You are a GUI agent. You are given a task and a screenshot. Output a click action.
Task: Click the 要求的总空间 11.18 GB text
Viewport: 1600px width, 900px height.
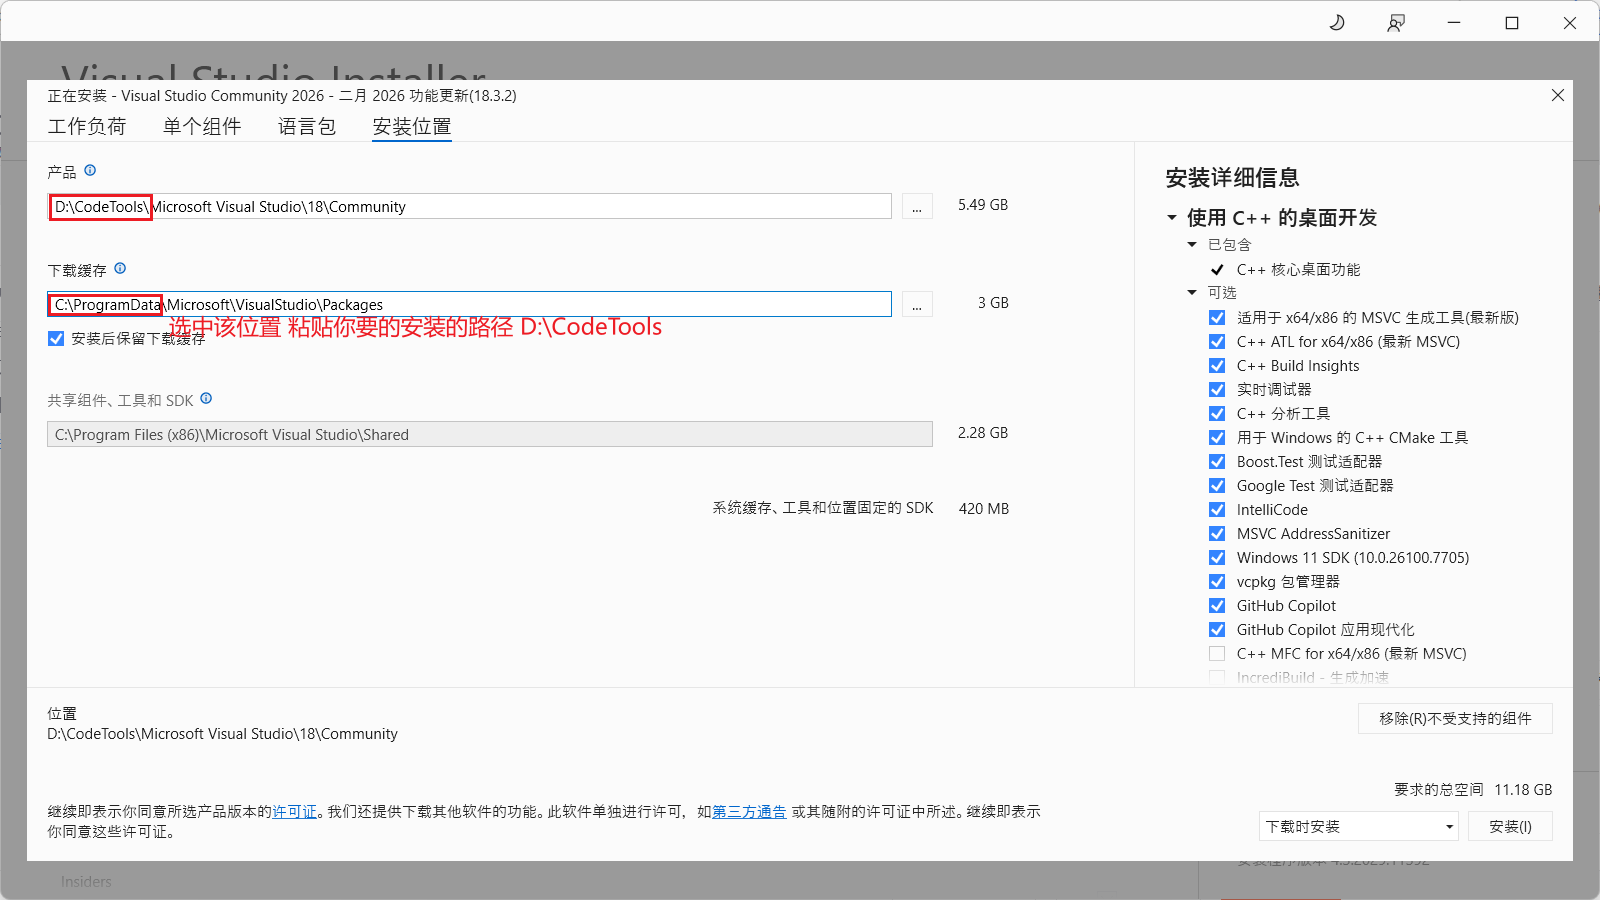(x=1473, y=790)
